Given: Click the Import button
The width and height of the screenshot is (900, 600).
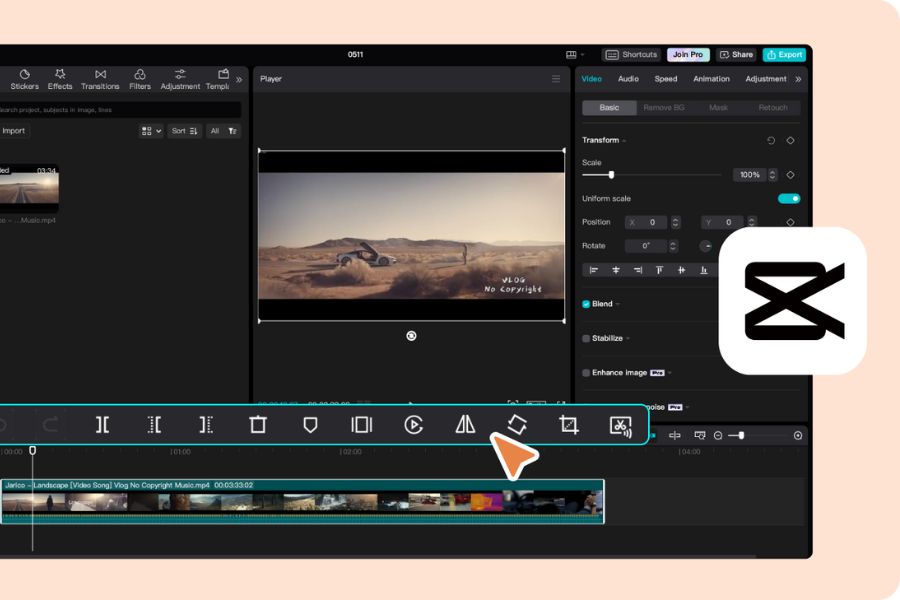Looking at the screenshot, I should [x=13, y=131].
